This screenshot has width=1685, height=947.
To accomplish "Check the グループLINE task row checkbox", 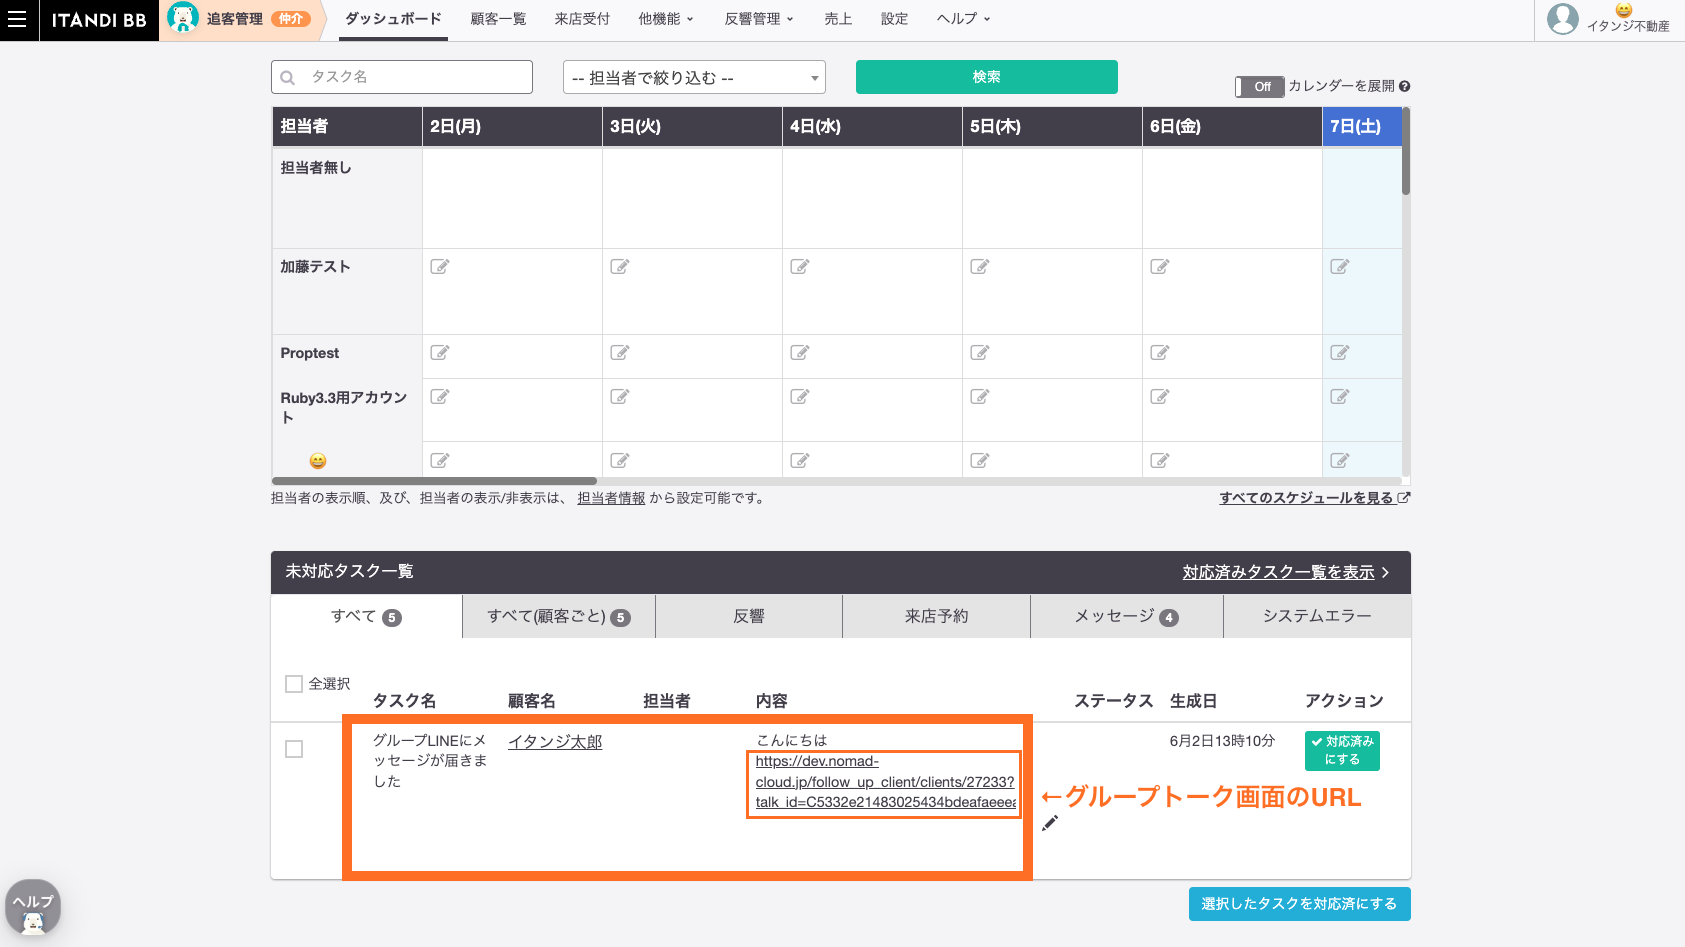I will click(294, 749).
